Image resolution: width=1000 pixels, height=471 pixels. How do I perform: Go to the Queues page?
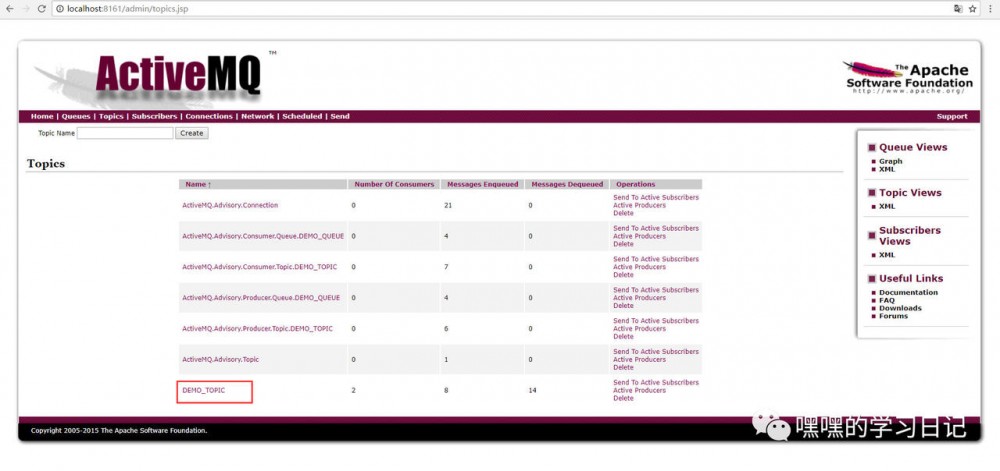(76, 117)
